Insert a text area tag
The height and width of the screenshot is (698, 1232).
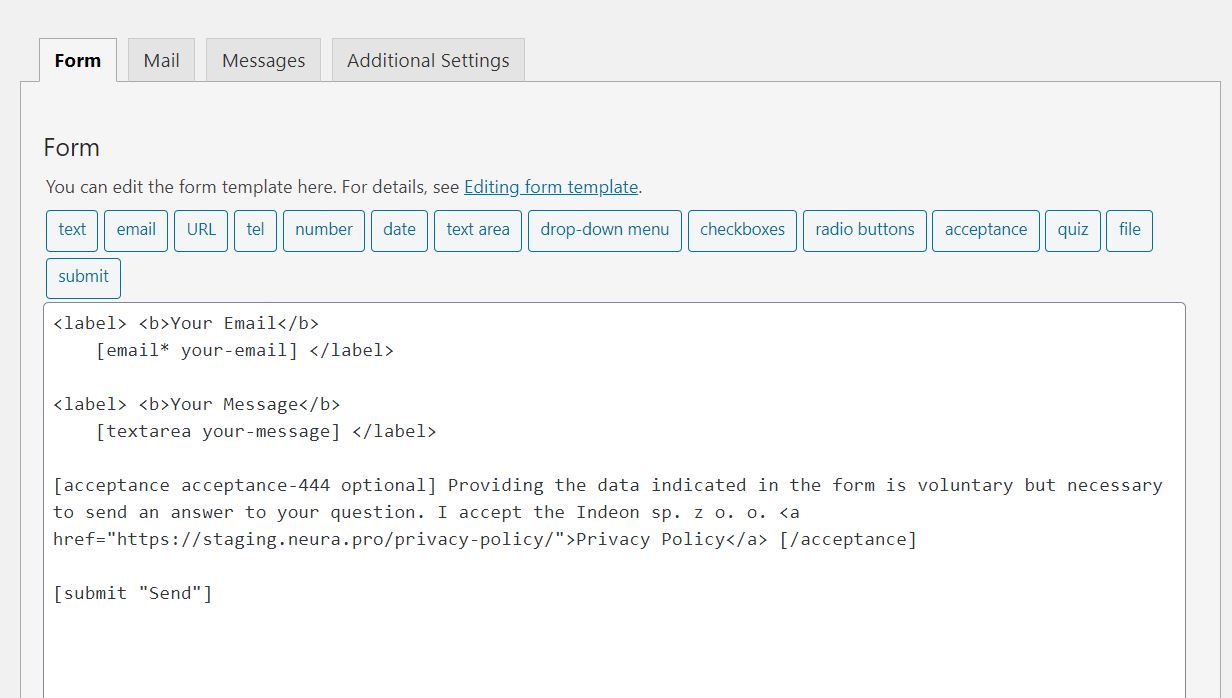point(478,230)
